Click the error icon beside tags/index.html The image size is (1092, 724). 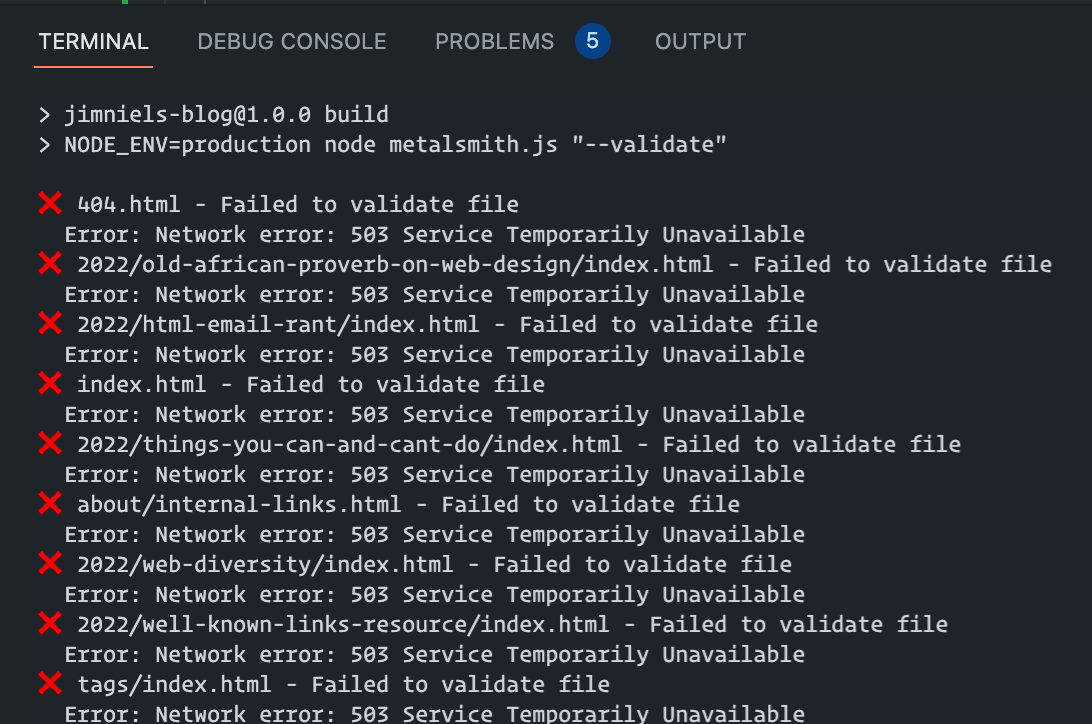tap(50, 683)
